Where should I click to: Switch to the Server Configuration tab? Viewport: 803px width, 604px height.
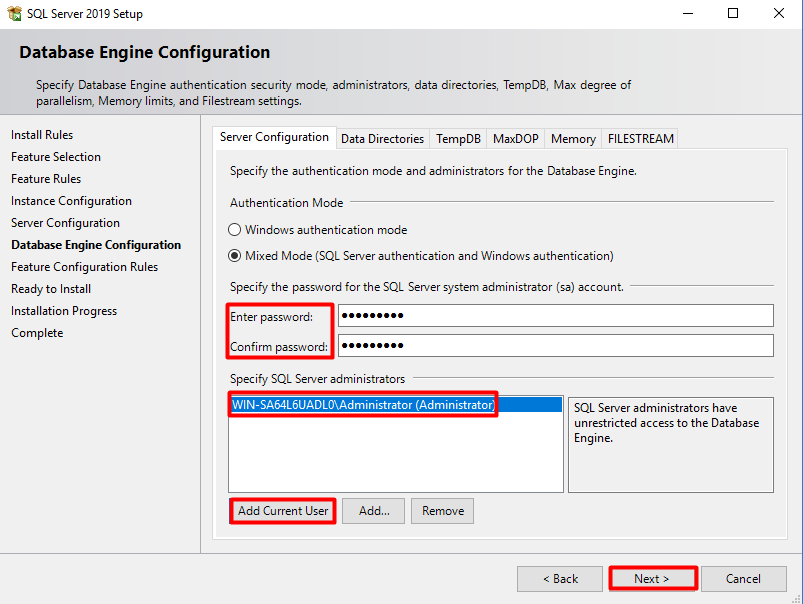274,137
